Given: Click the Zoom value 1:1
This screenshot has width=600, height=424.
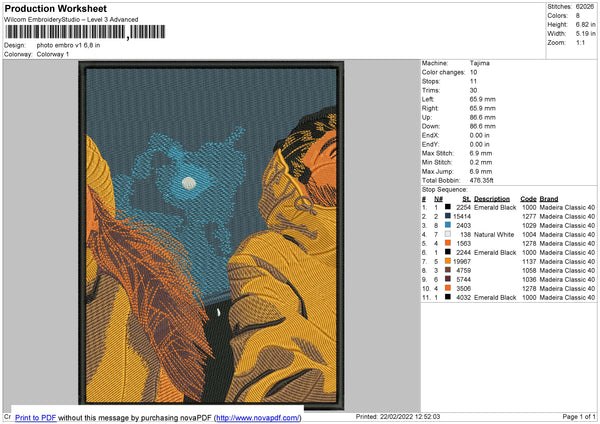Looking at the screenshot, I should click(x=580, y=42).
